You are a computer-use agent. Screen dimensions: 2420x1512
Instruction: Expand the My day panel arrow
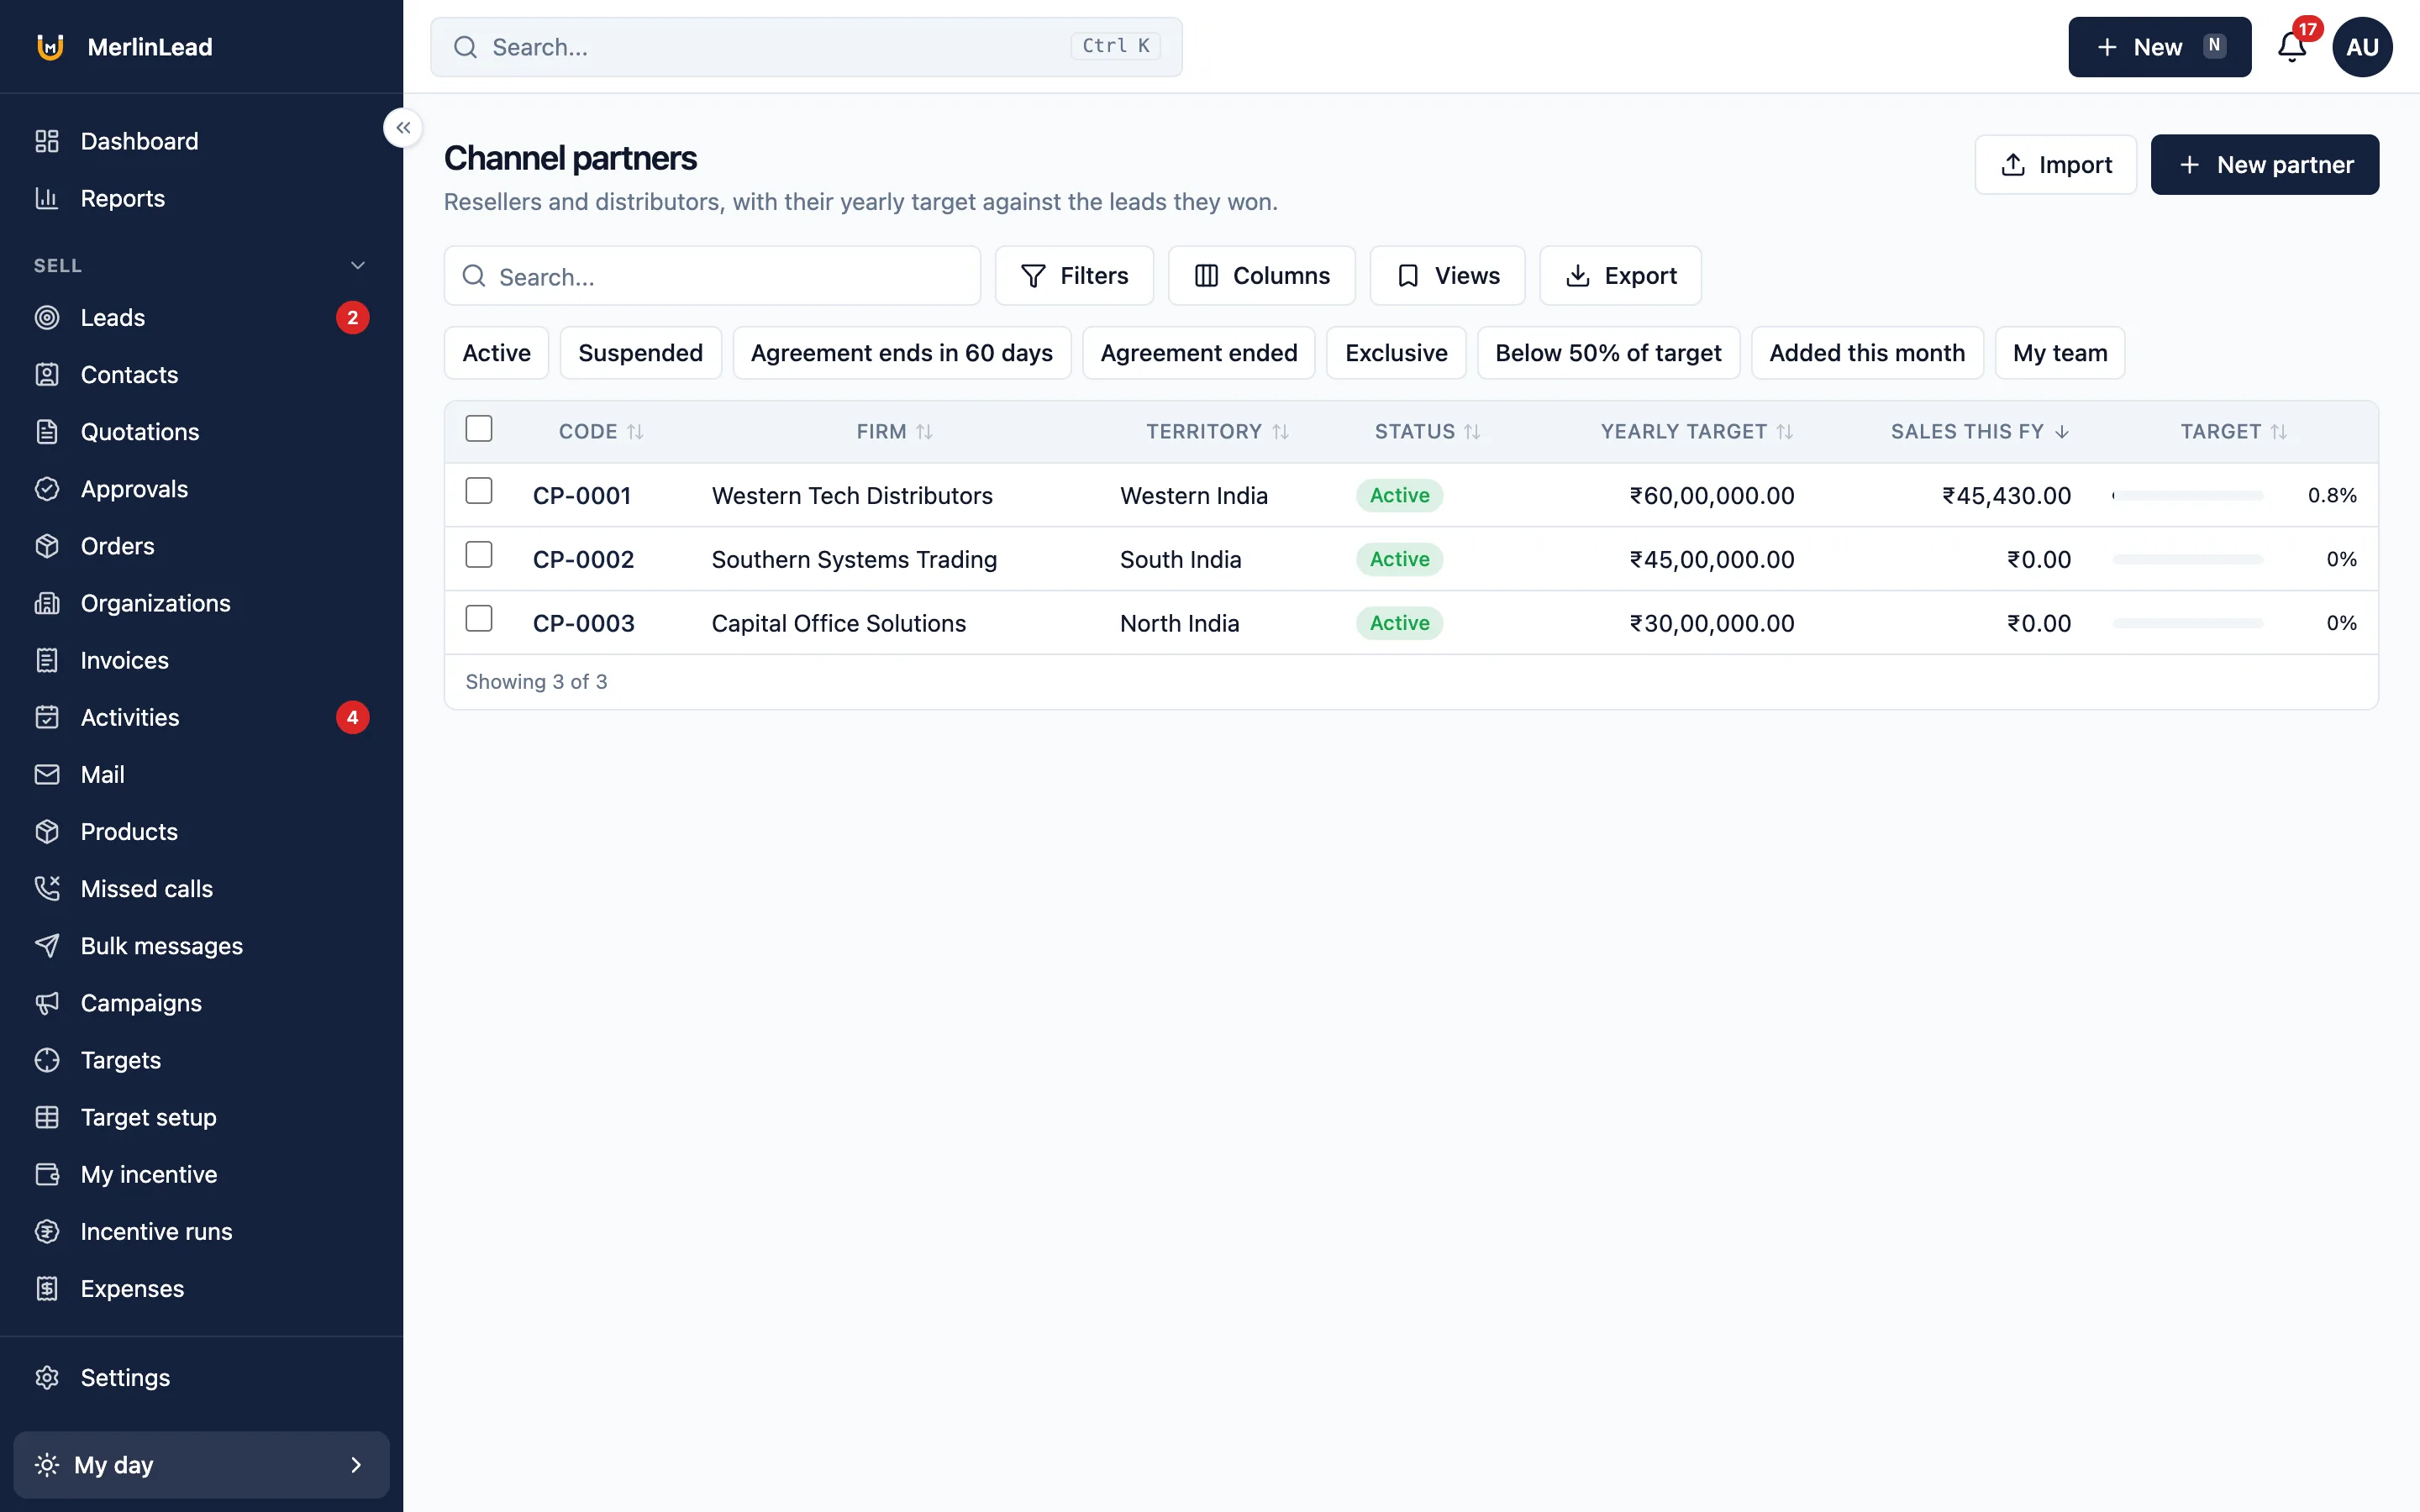pos(356,1465)
